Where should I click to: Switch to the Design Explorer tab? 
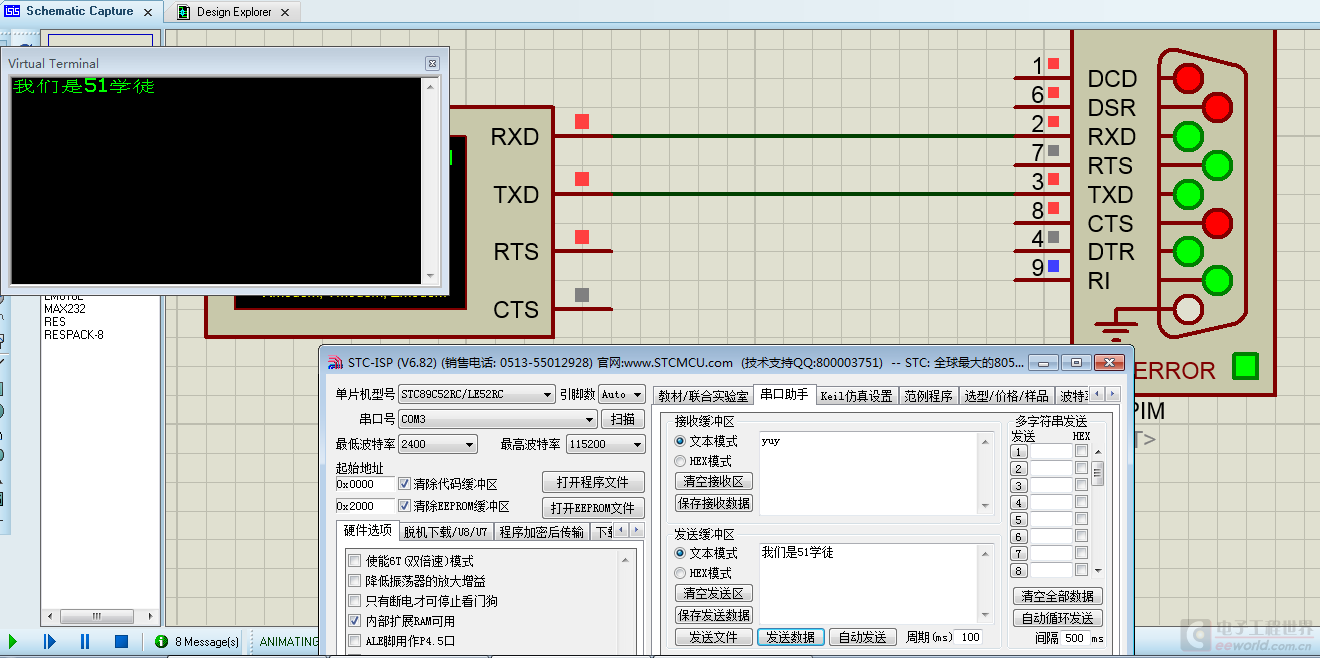[x=234, y=12]
